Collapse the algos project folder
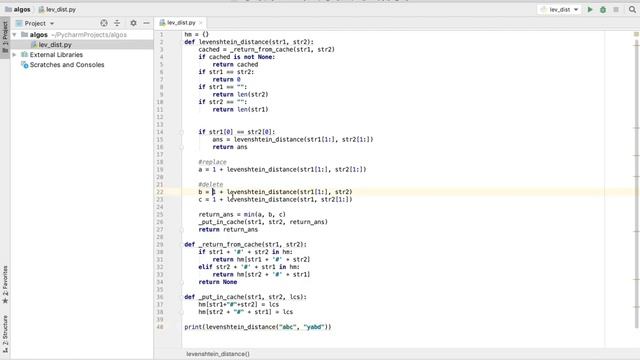 (15, 35)
